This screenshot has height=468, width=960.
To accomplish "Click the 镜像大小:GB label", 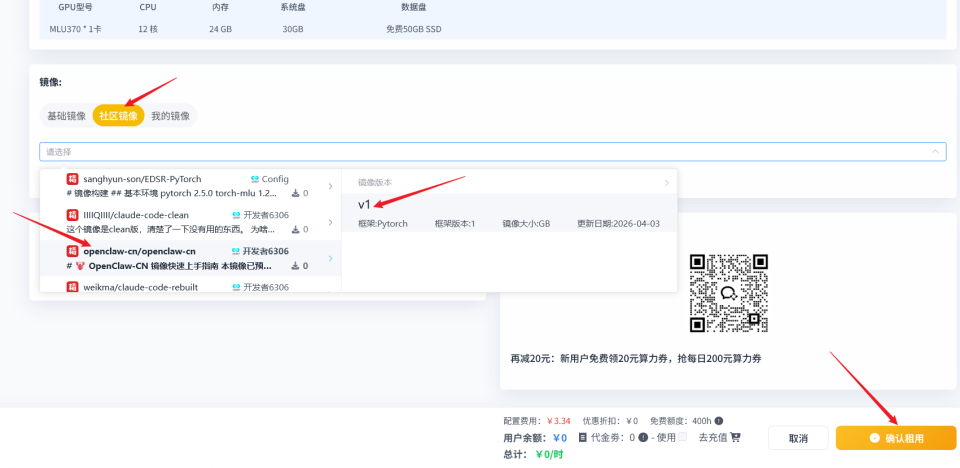I will 526,224.
